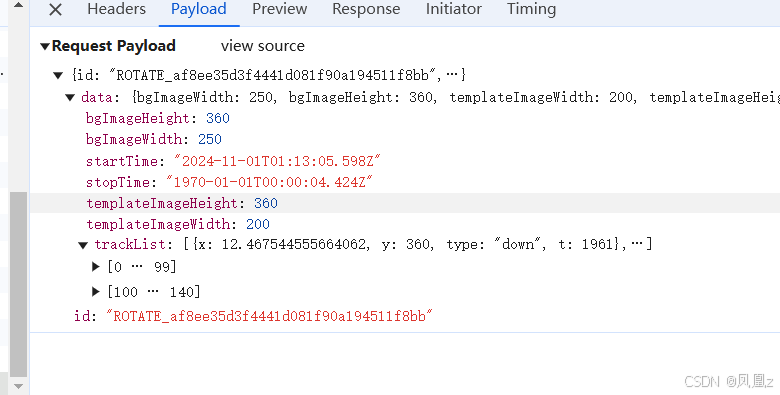Open the Headers tab
Viewport: 780px width, 395px height.
pos(116,9)
